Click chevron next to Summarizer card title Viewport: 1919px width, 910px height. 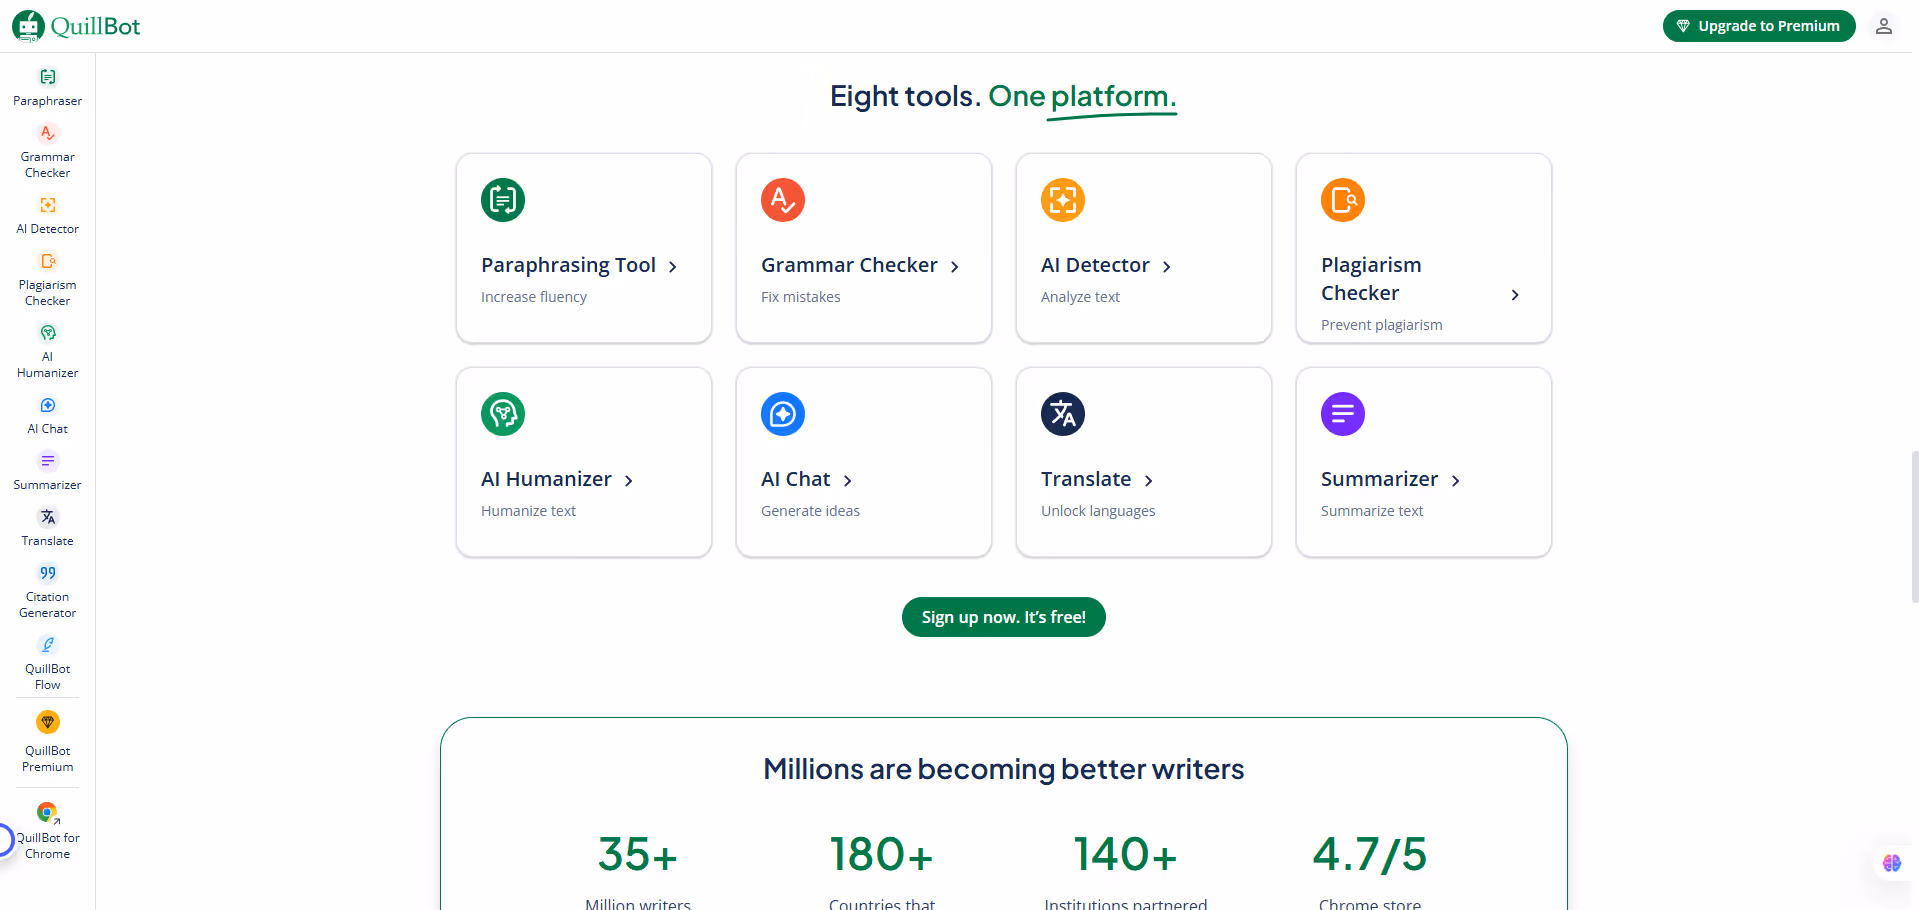(x=1456, y=481)
